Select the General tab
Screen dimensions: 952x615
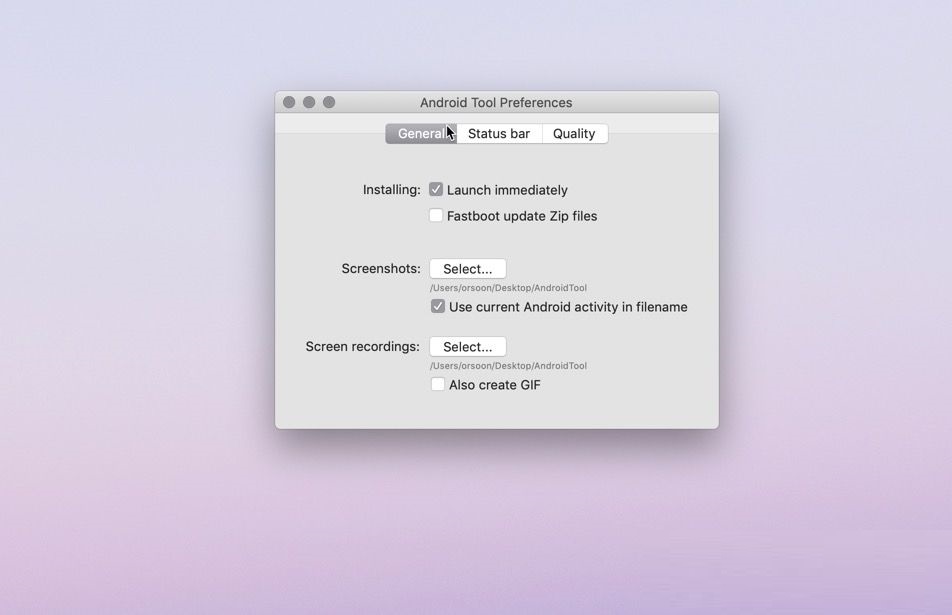[x=420, y=134]
